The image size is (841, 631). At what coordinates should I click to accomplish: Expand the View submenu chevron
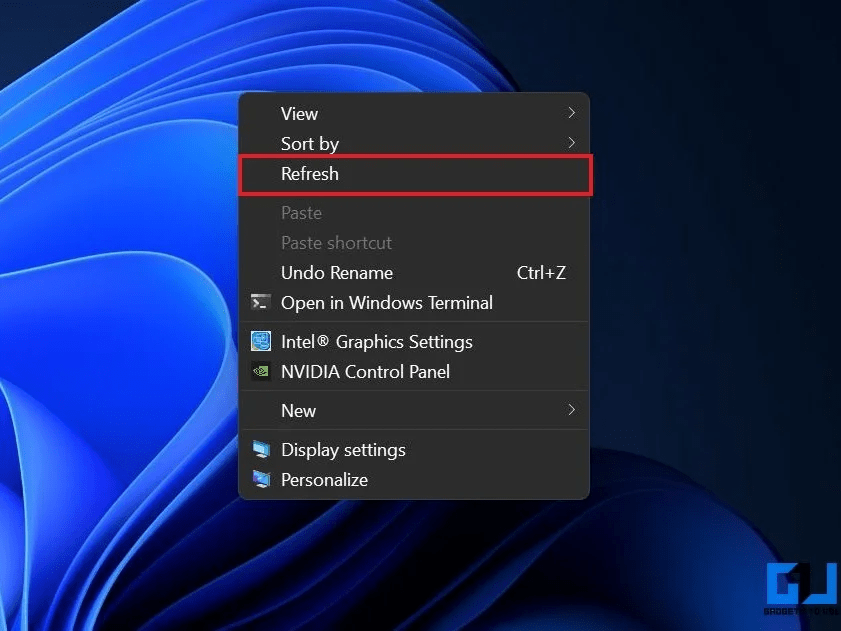point(571,113)
